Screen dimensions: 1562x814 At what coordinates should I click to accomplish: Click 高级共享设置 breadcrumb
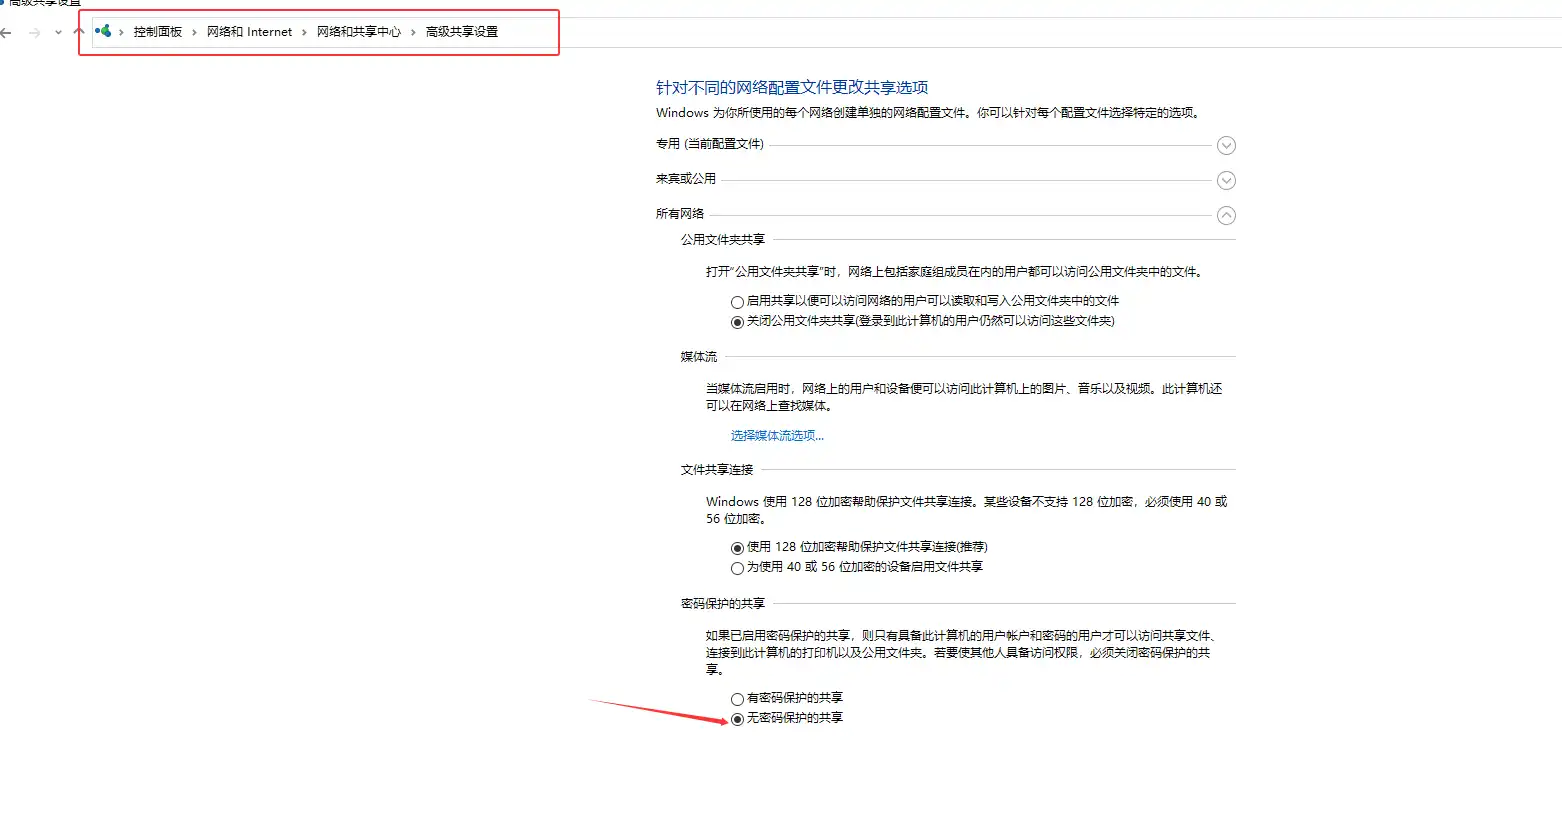click(x=462, y=32)
